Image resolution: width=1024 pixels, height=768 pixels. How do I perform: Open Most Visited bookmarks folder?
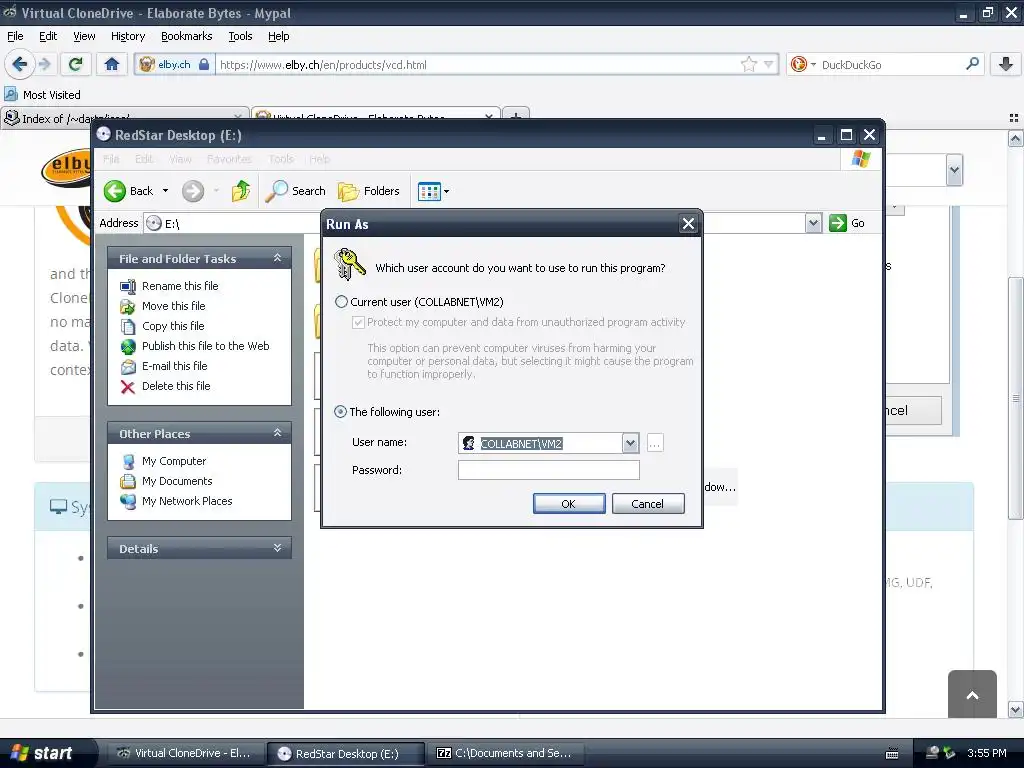coord(42,95)
